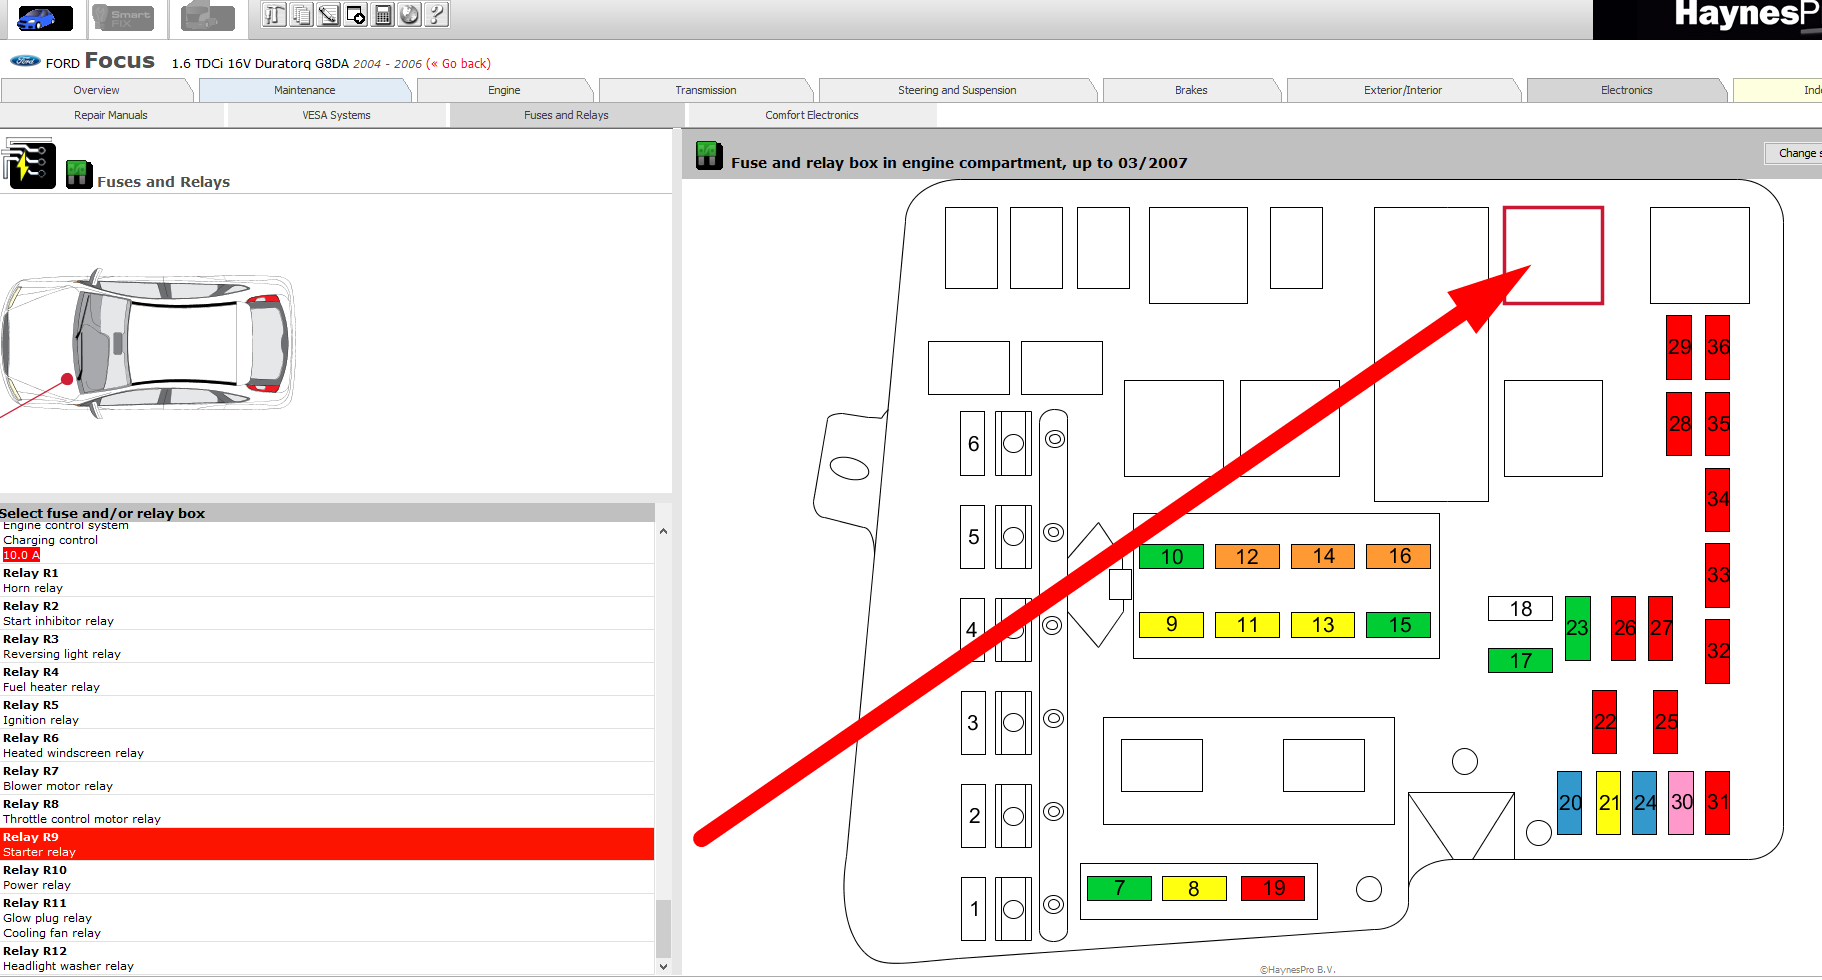Select yellow fuse 8

[x=1194, y=888]
